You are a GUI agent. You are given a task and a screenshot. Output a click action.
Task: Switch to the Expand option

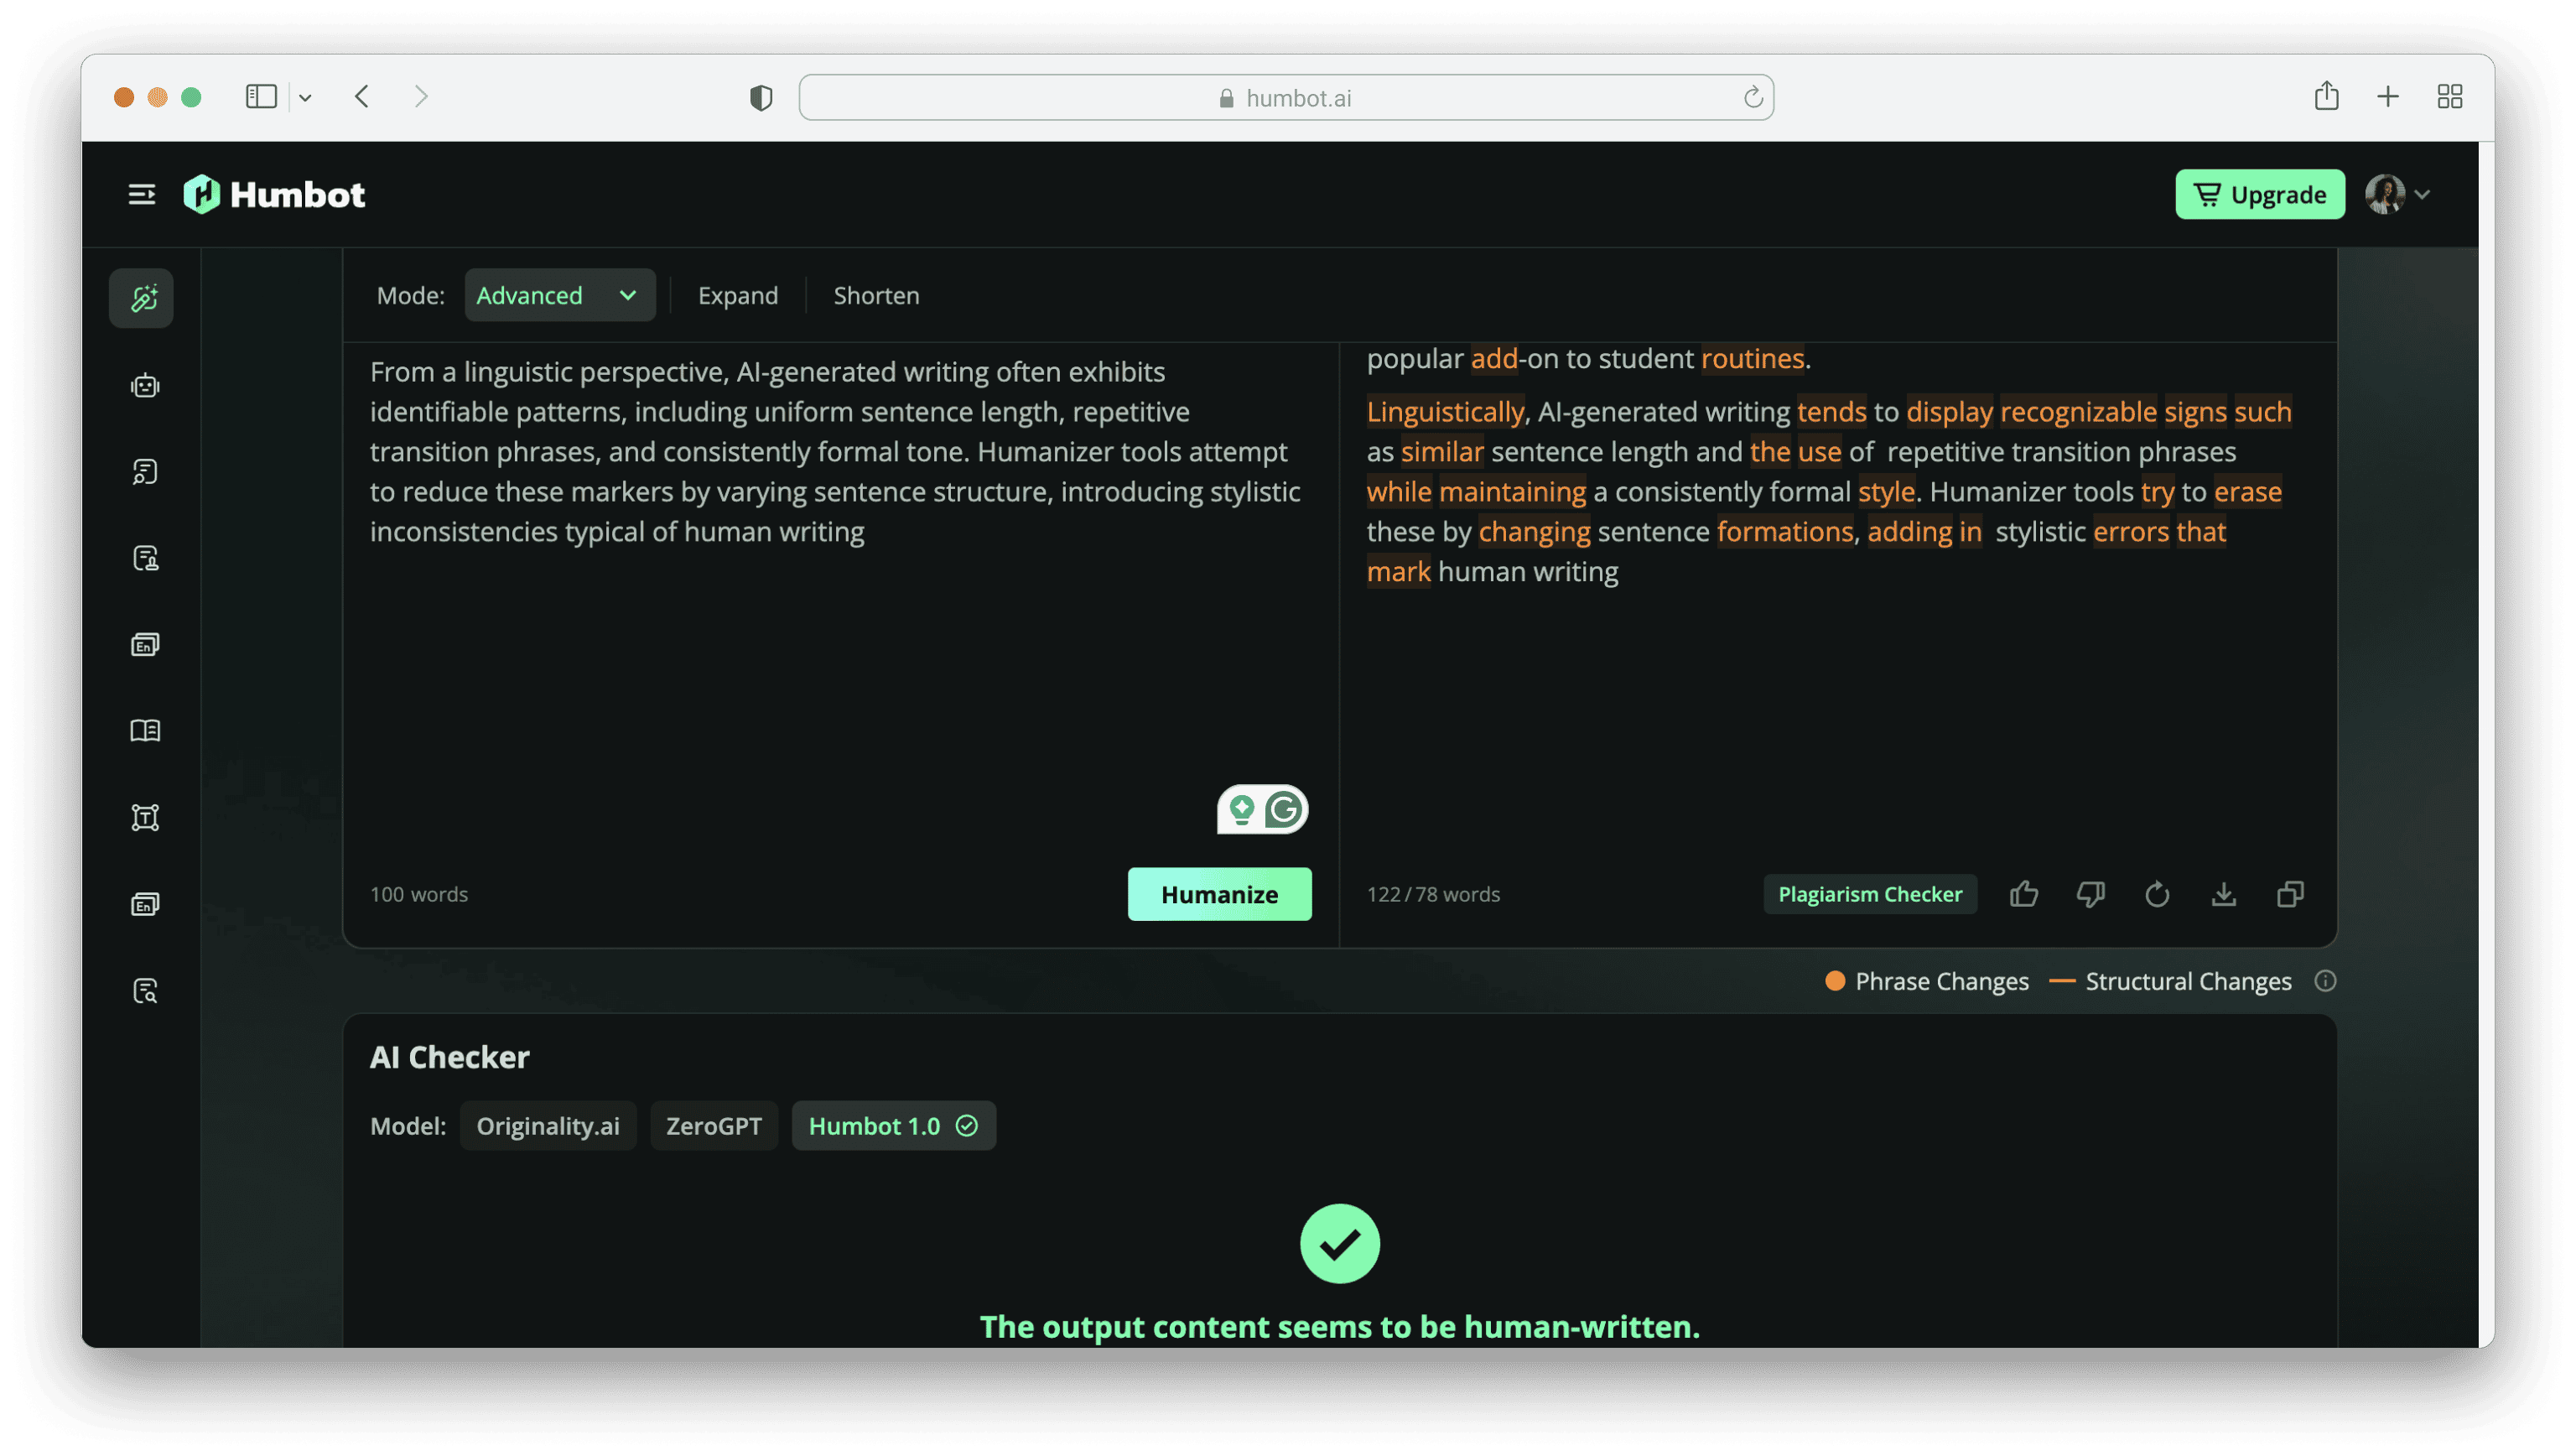pos(737,296)
